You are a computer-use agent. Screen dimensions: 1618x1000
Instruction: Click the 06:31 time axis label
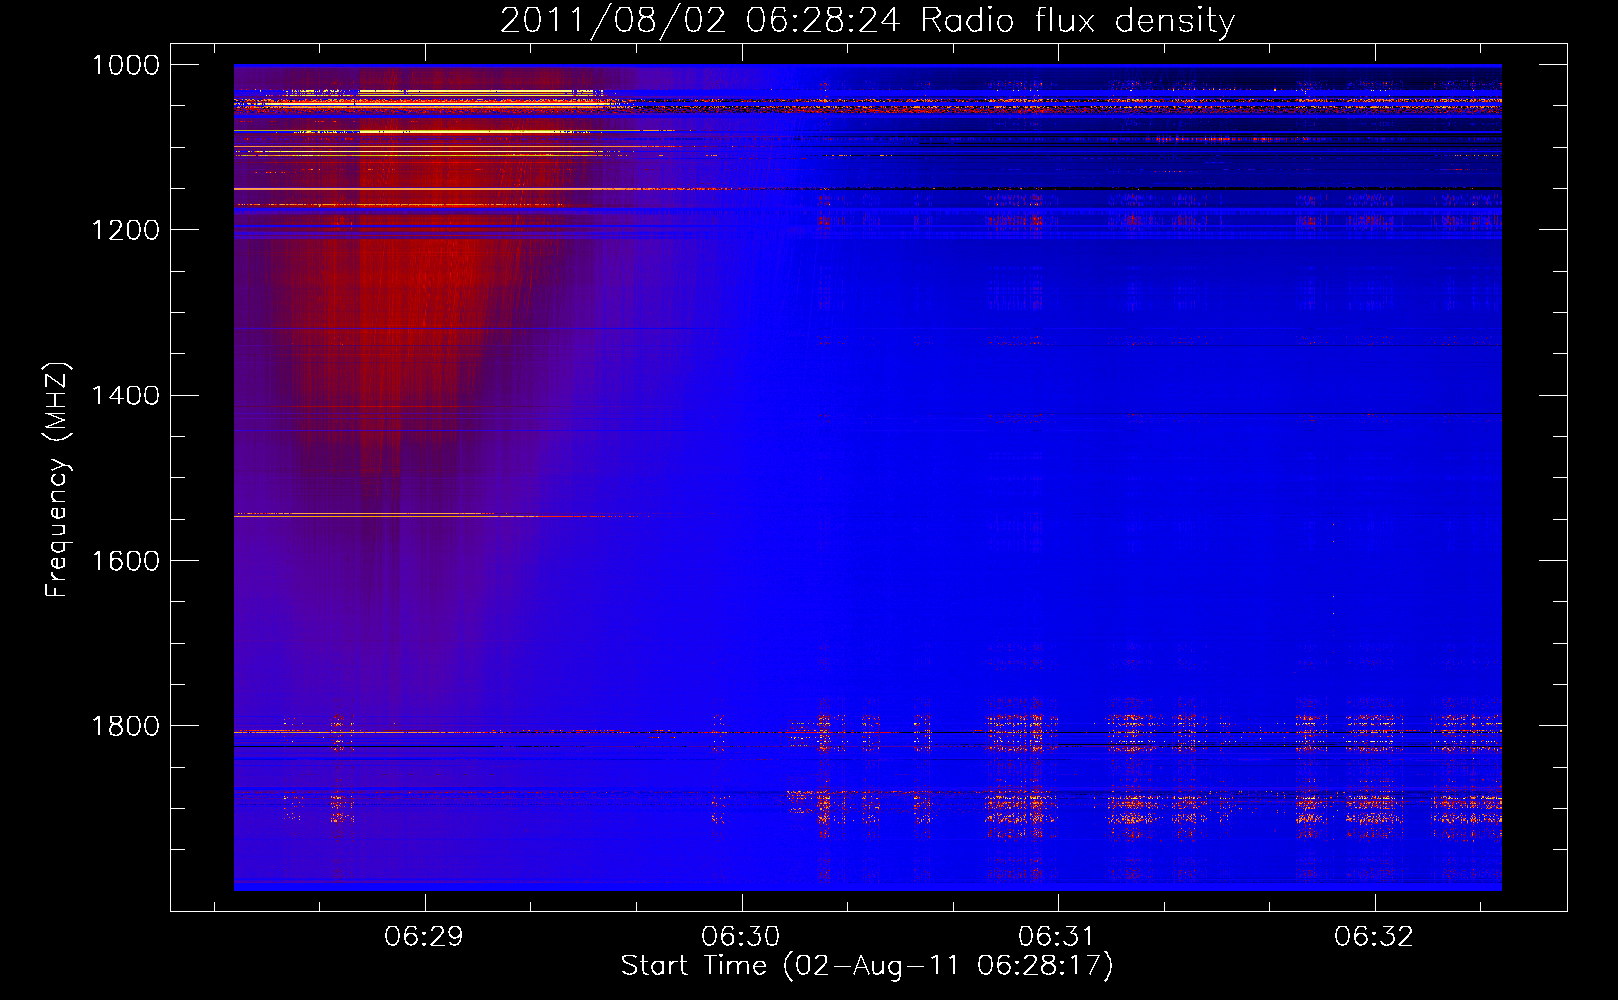tap(1058, 936)
